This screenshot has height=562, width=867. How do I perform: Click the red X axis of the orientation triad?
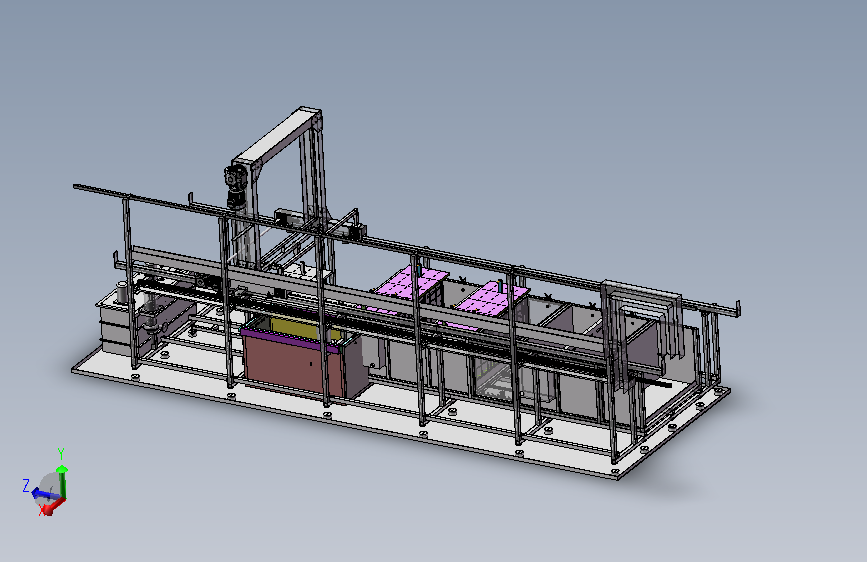(x=54, y=506)
